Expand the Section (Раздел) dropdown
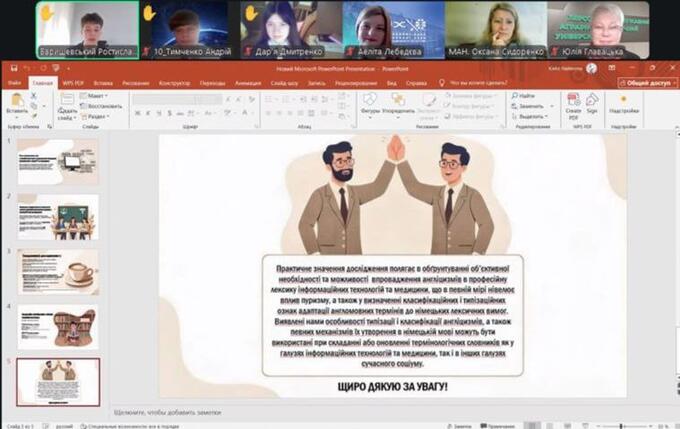 point(97,116)
